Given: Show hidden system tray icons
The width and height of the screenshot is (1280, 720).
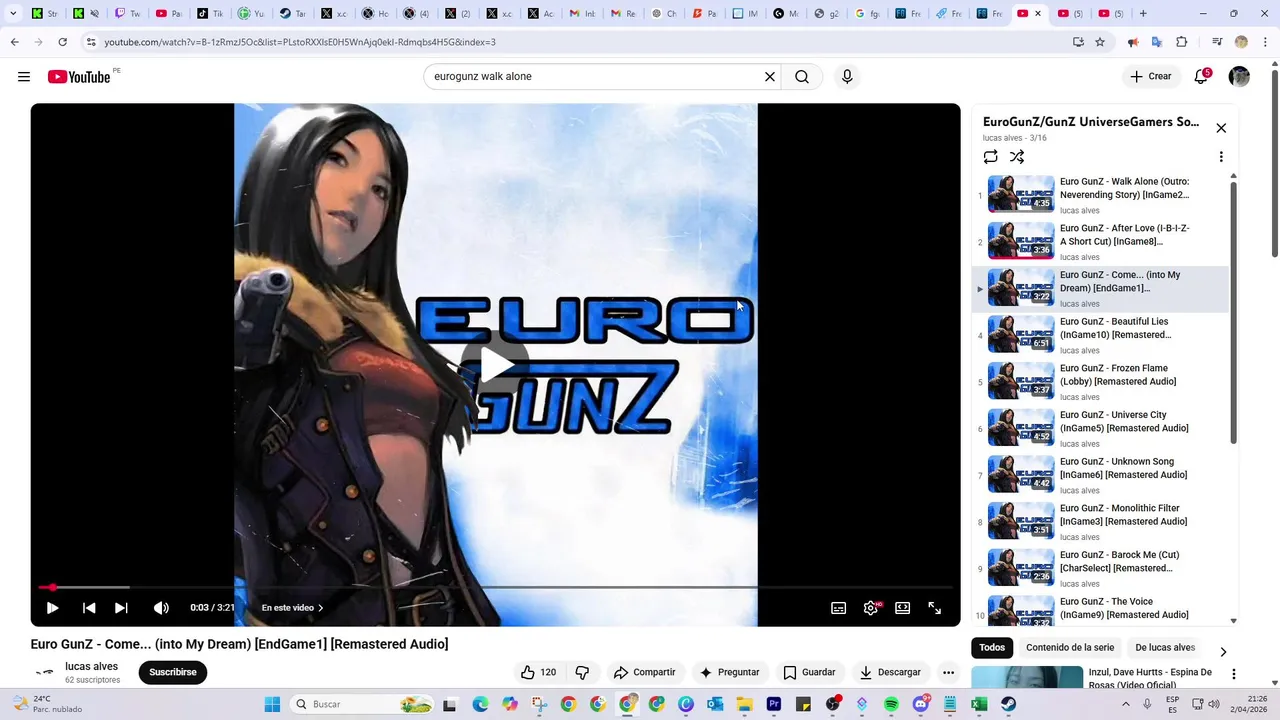Looking at the screenshot, I should tap(1126, 704).
